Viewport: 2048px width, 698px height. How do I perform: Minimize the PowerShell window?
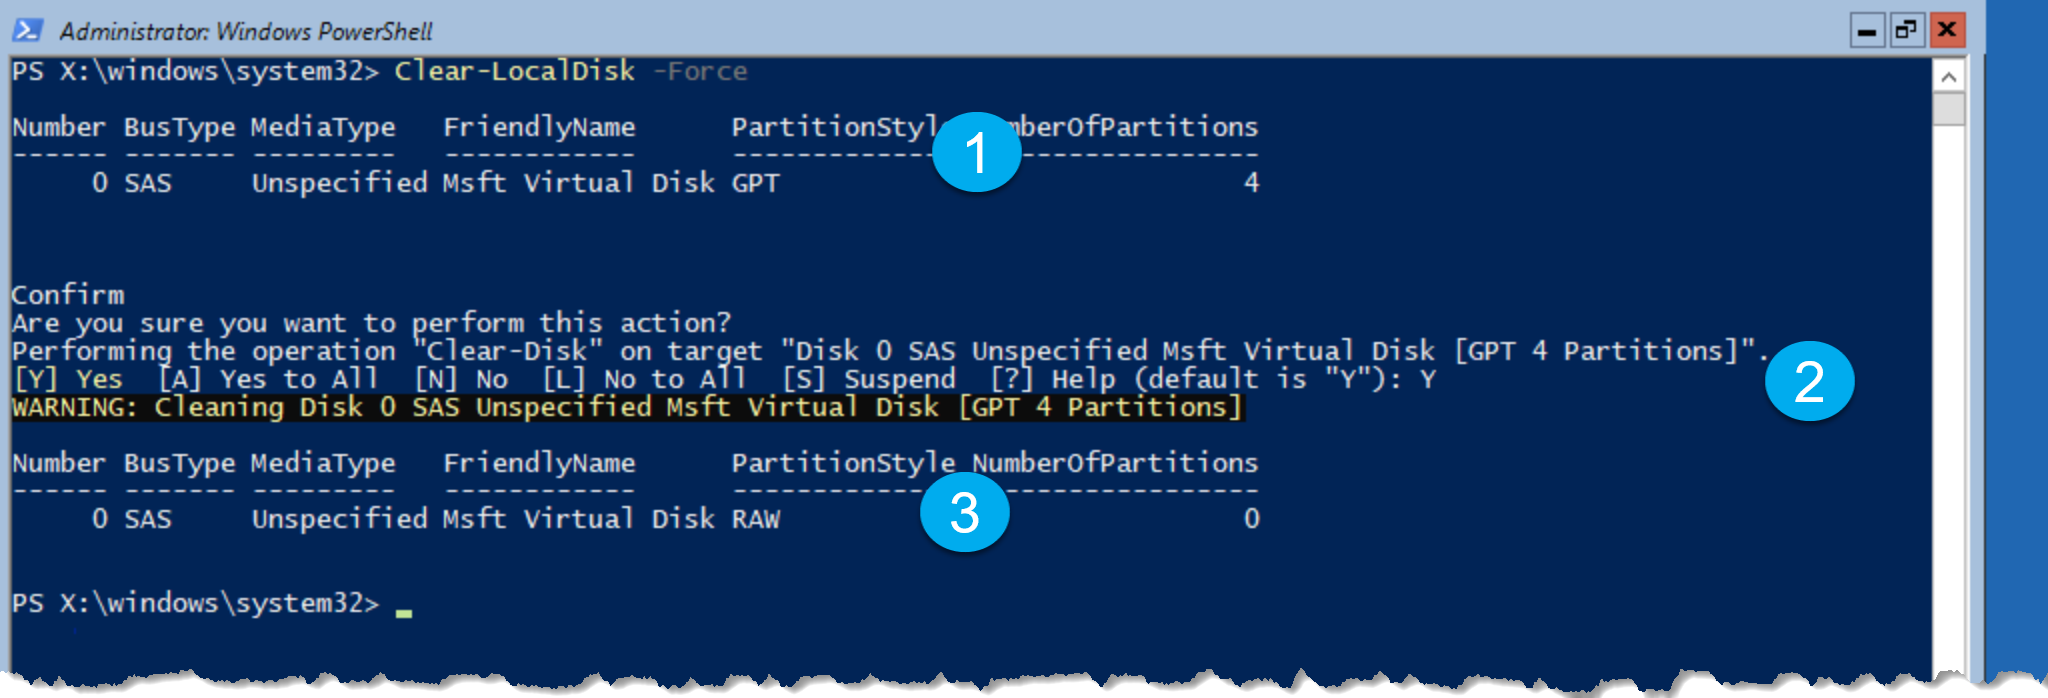click(x=1867, y=31)
